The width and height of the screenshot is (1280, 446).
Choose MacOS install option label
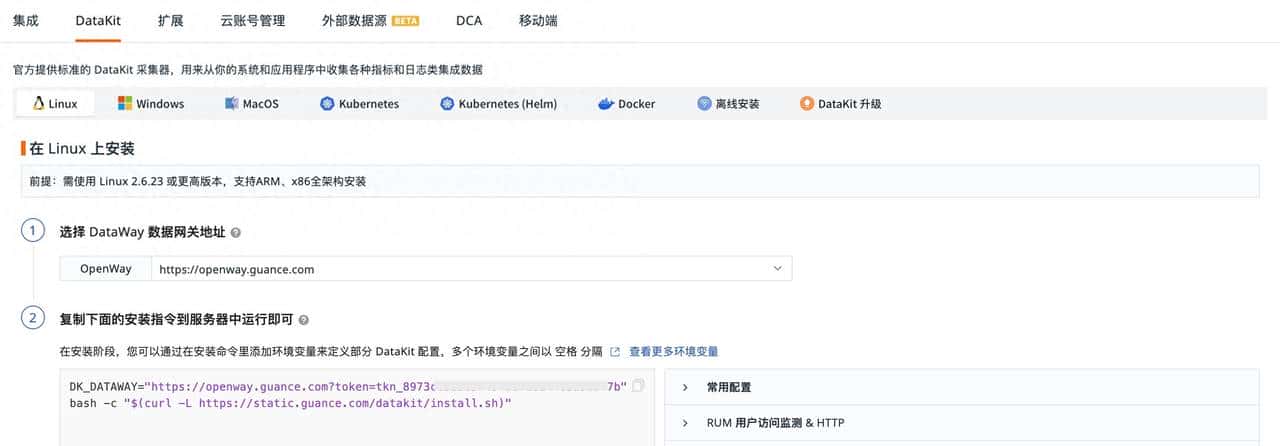[x=260, y=104]
